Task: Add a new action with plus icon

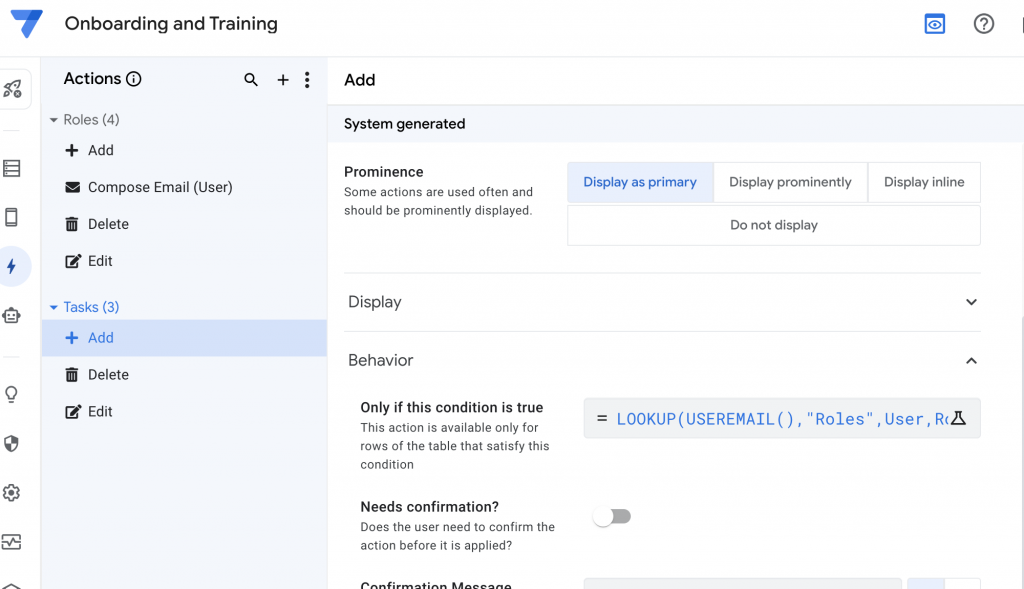Action: [283, 80]
